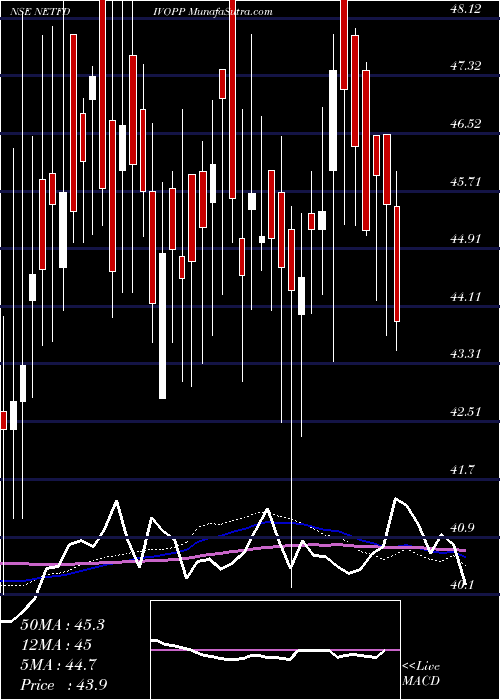Viewport: 500px width, 700px height.
Task: Click the IVOPP MunafaSutra.com watermark text
Action: (x=213, y=12)
